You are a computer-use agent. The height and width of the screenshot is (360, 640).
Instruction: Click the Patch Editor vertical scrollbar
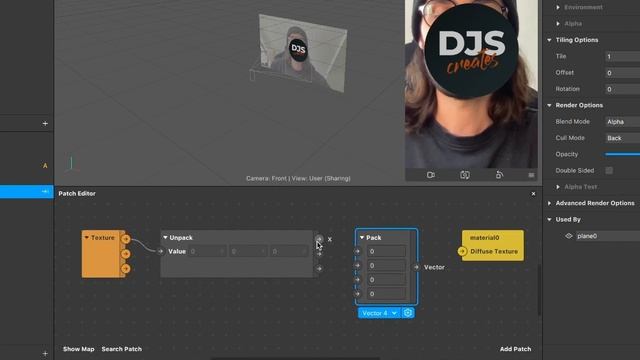click(540, 290)
